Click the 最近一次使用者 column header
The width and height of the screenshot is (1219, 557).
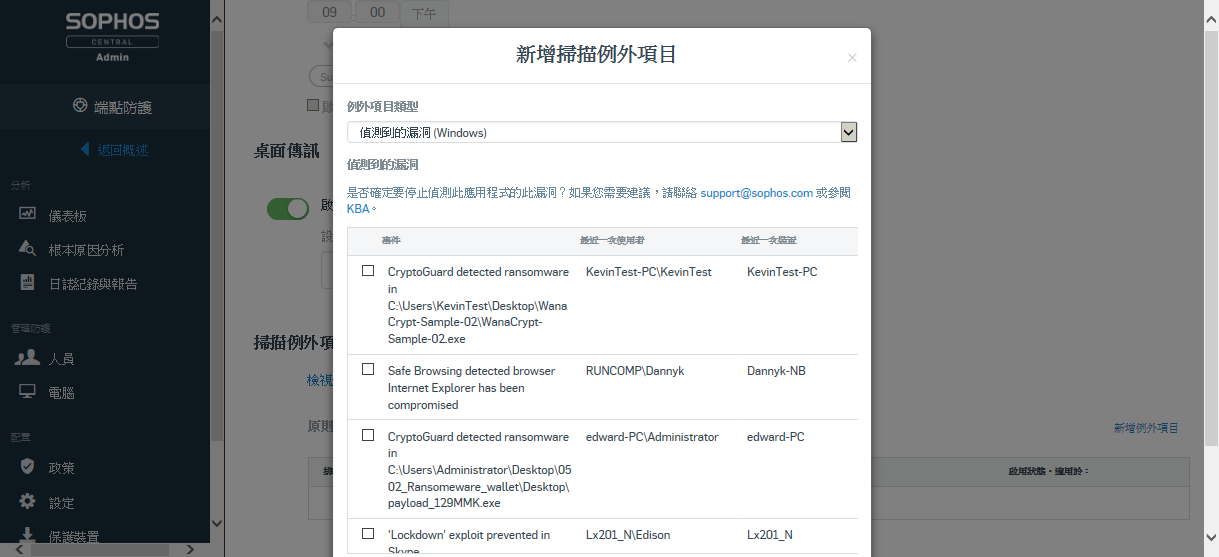(612, 241)
